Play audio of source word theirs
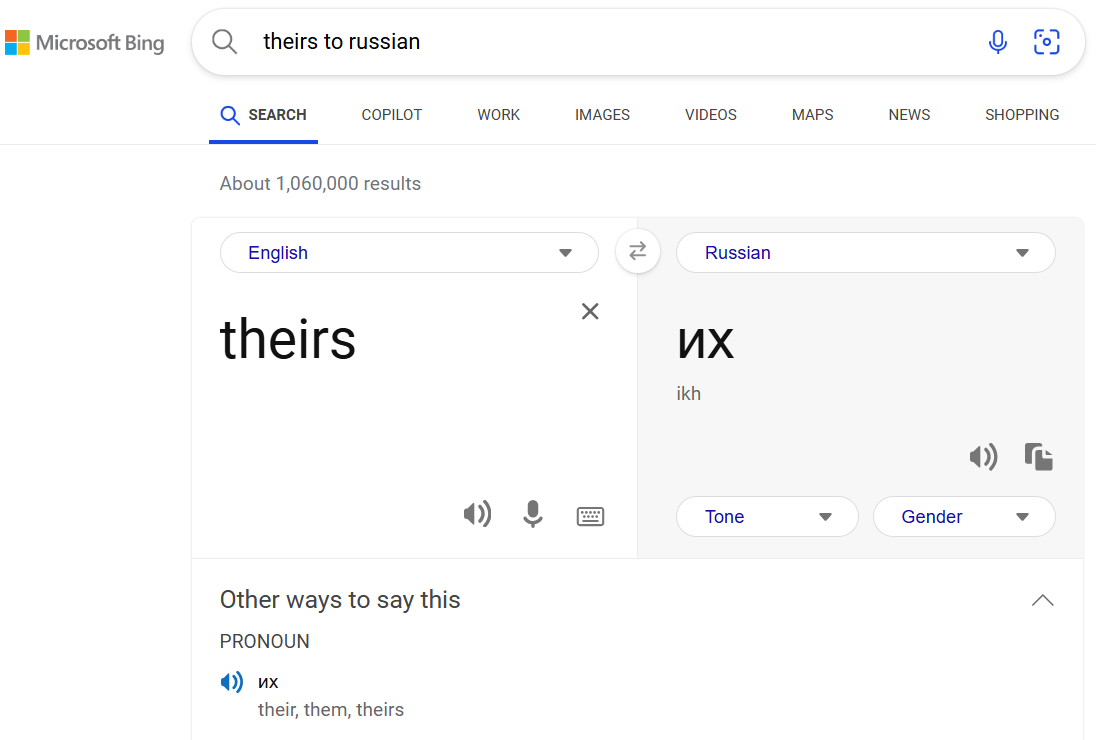 click(x=477, y=514)
